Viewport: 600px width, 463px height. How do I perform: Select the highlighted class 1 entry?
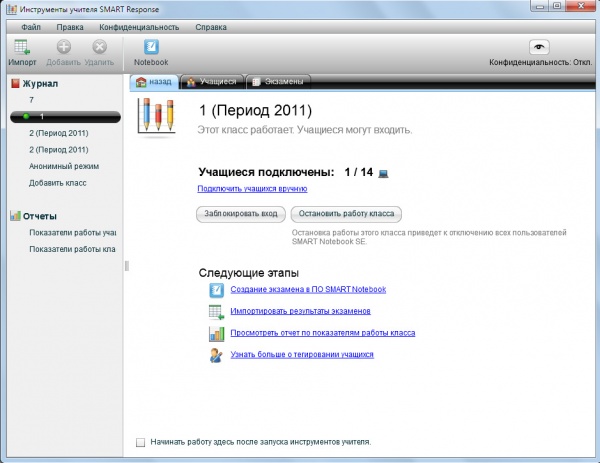point(65,117)
